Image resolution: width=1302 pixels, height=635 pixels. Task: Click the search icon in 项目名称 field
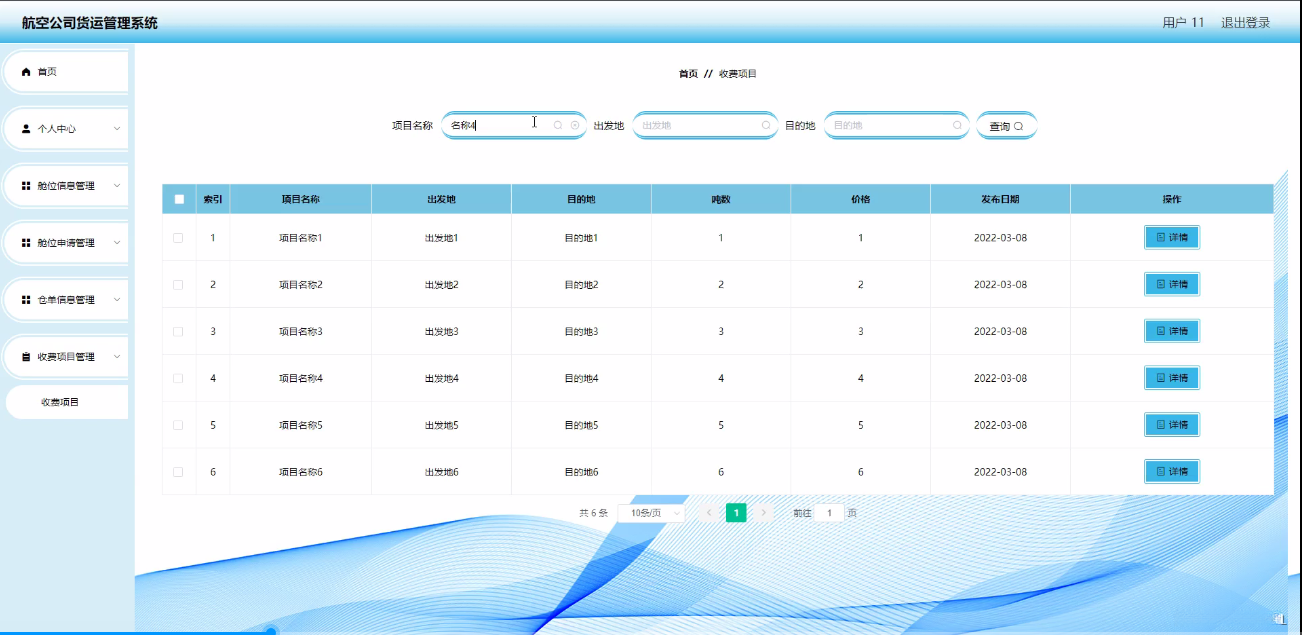pos(558,125)
